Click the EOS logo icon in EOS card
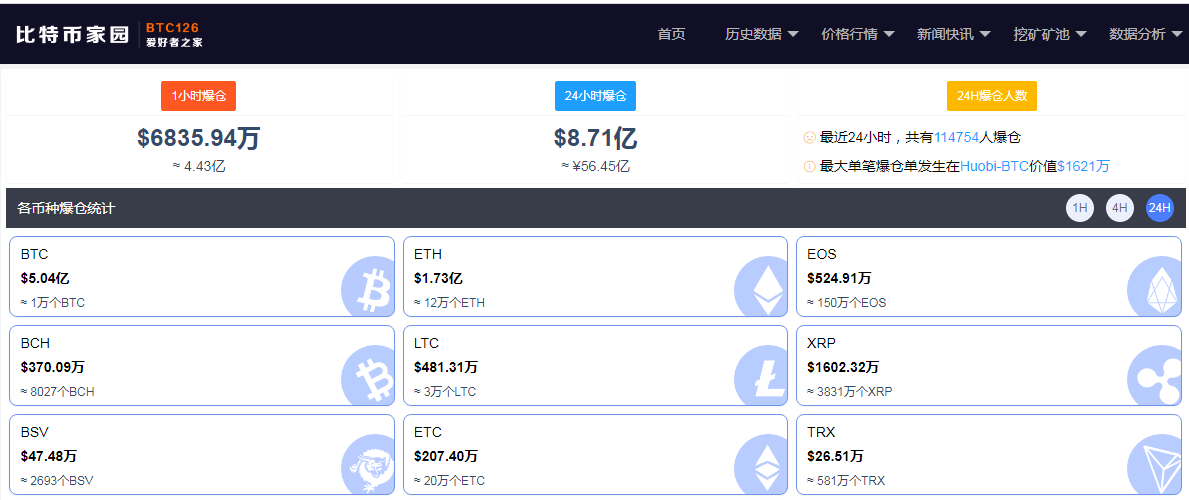The width and height of the screenshot is (1189, 500). pos(1154,287)
